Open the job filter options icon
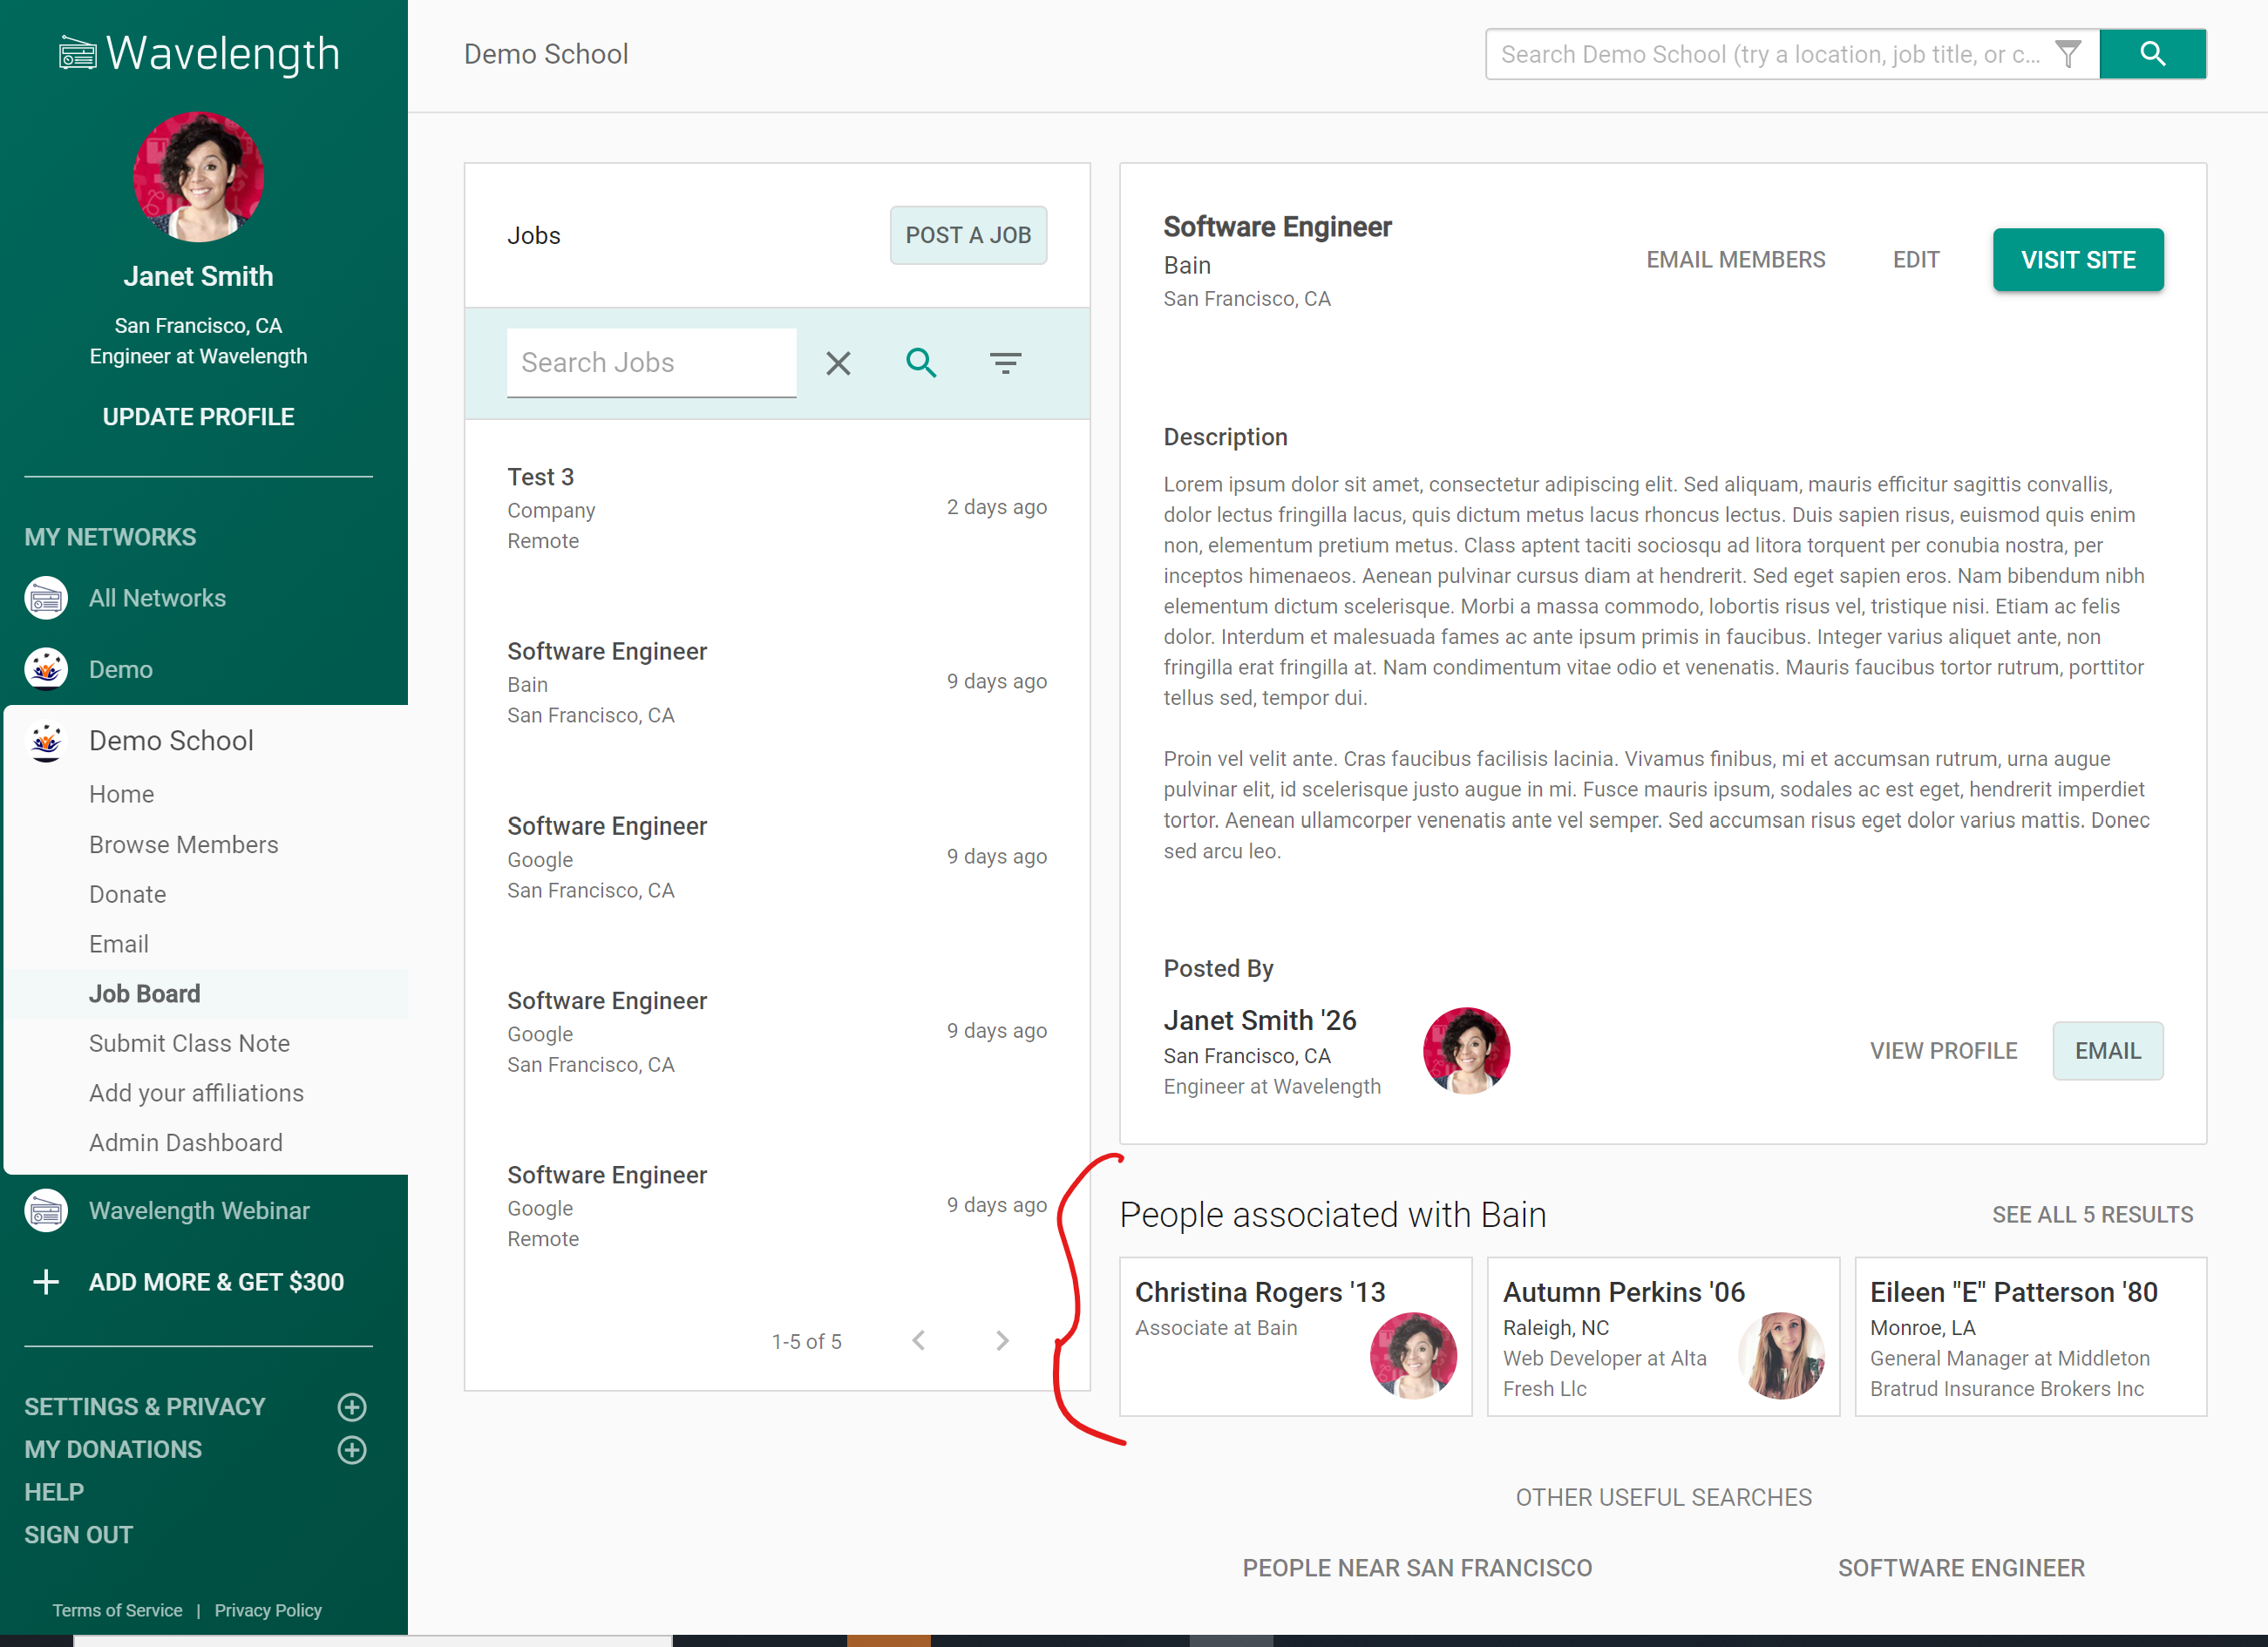This screenshot has height=1647, width=2268. pos(1005,363)
